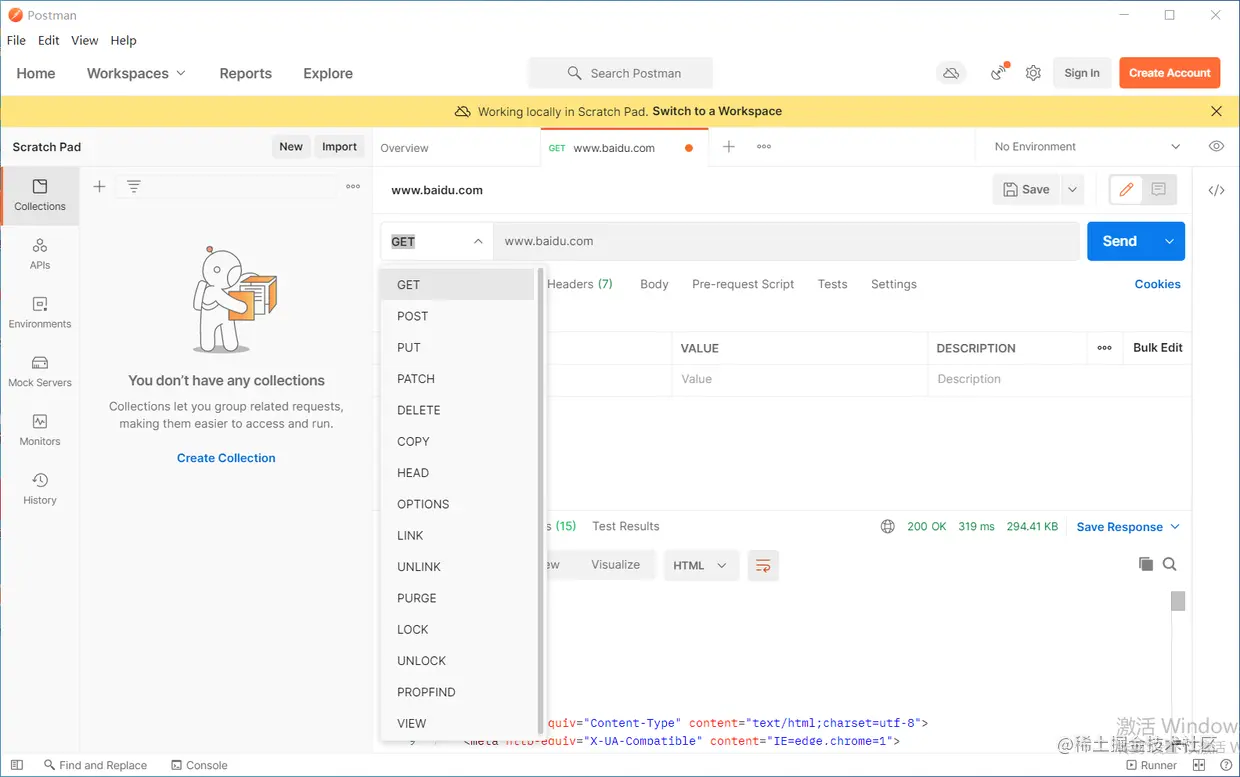
Task: Open the Console
Action: (x=199, y=765)
